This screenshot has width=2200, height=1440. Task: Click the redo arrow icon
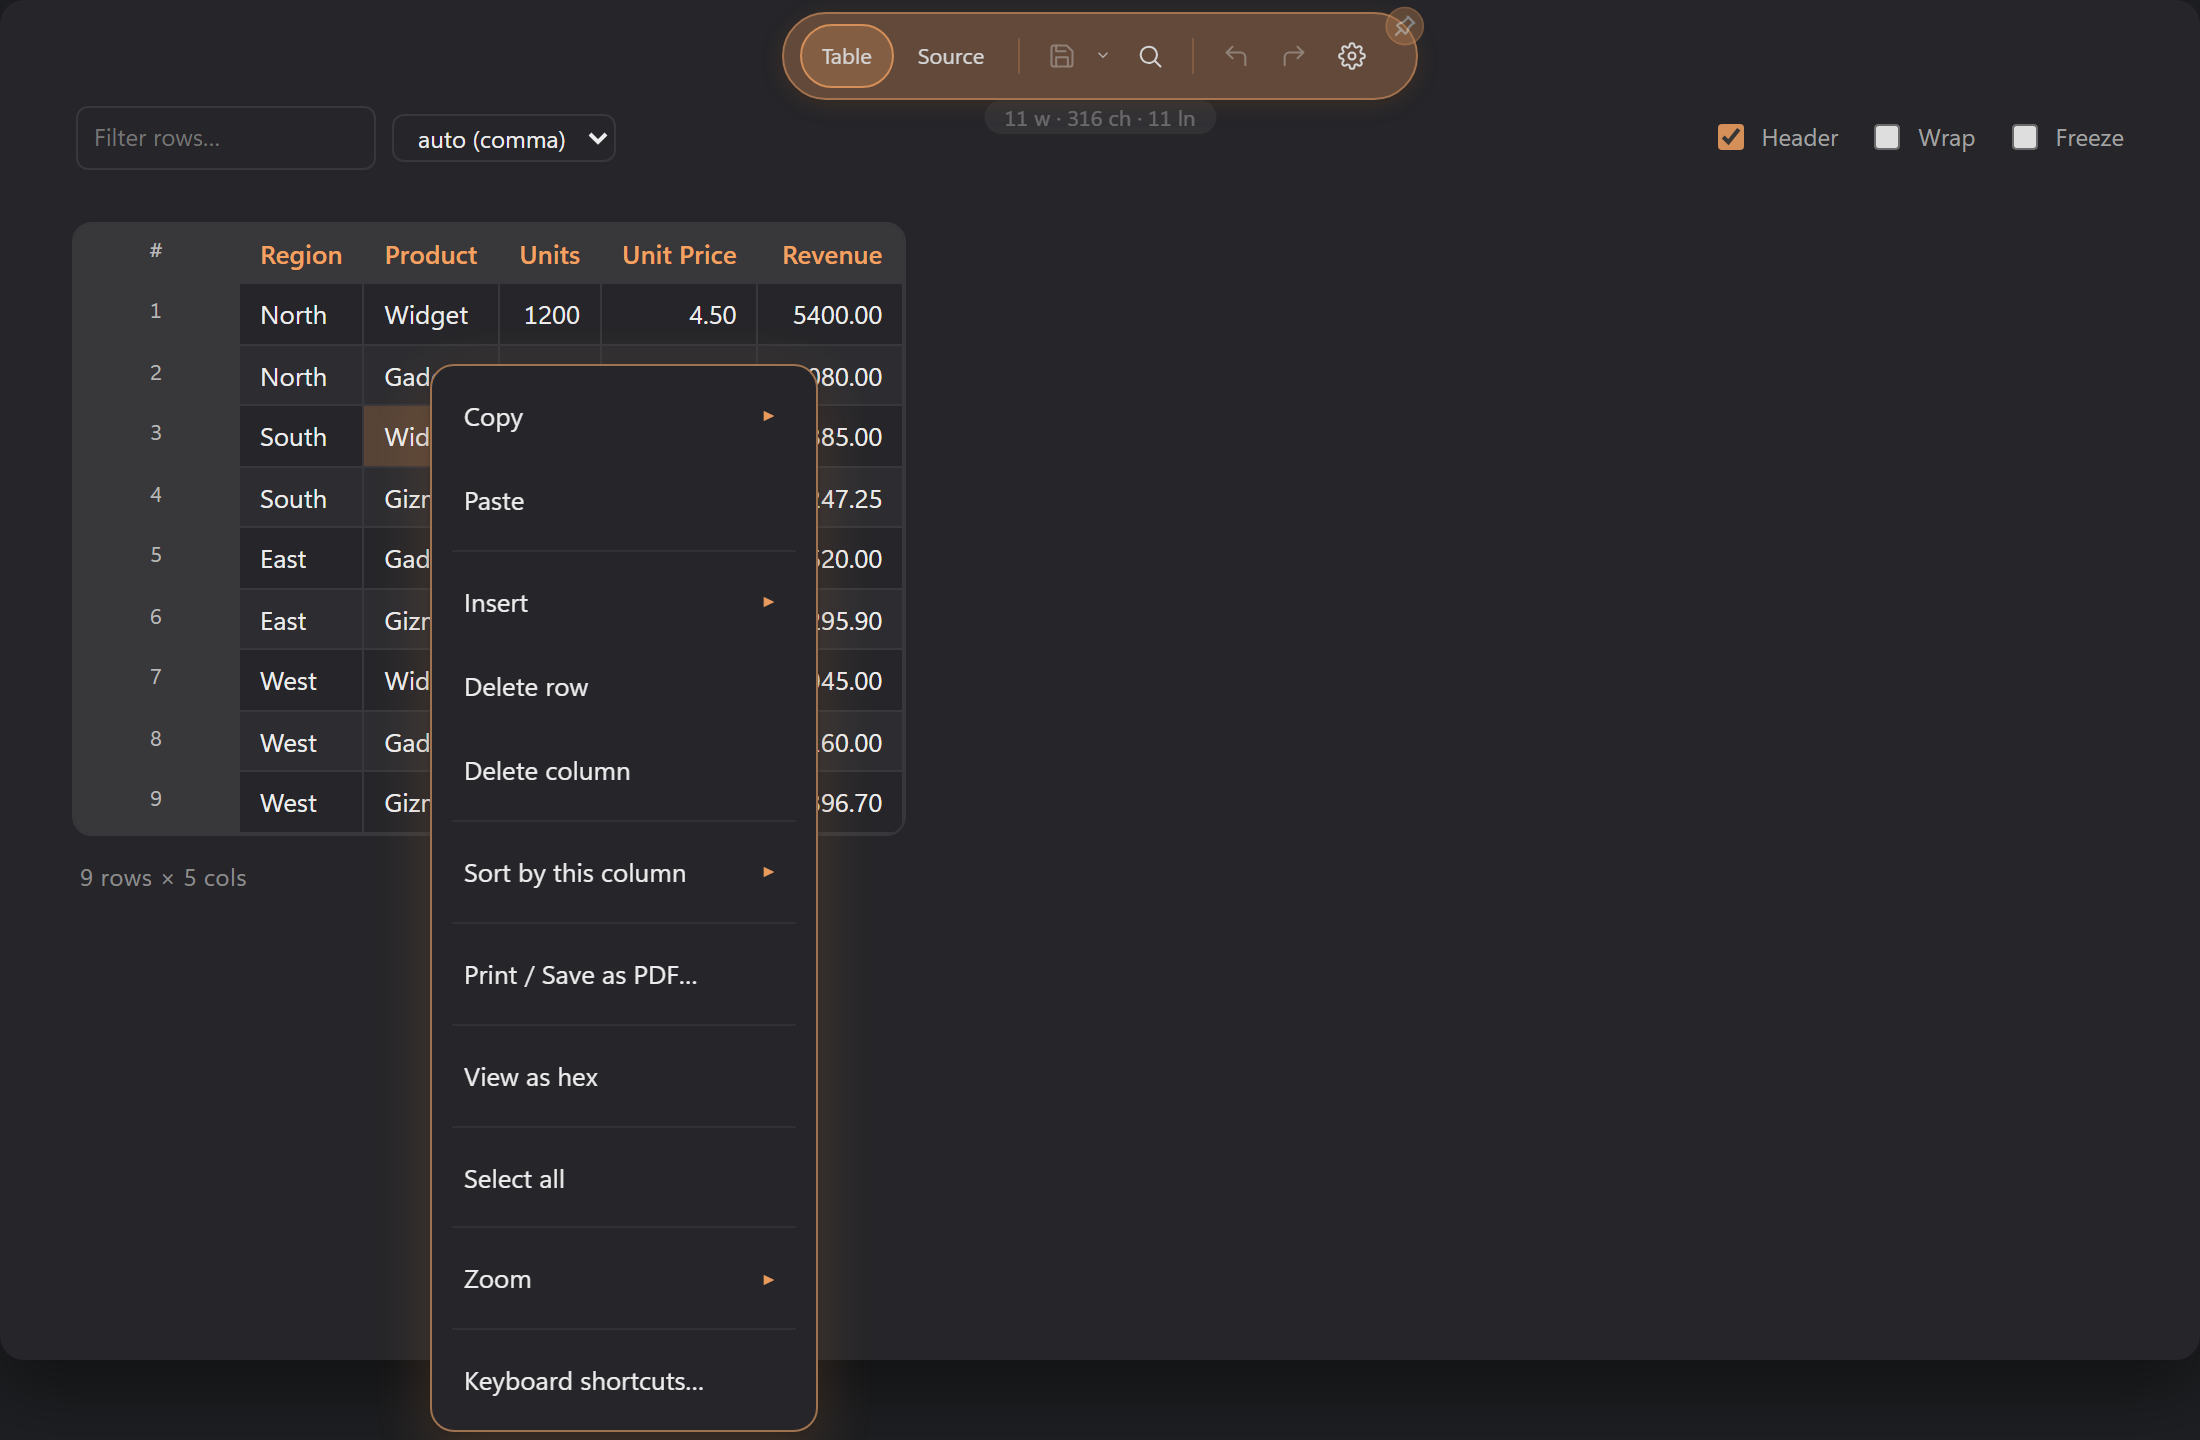point(1294,56)
